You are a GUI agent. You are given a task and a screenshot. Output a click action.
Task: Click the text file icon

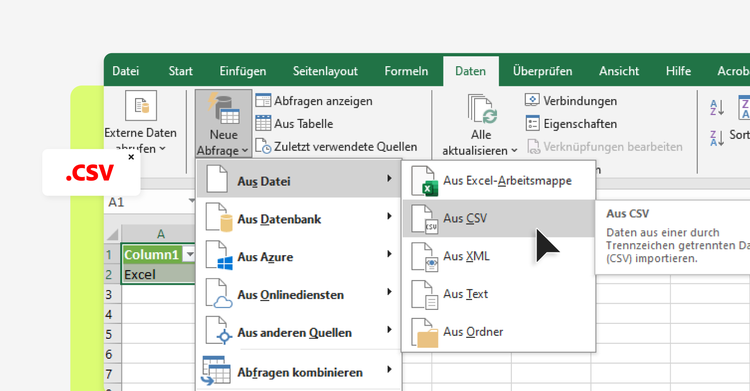[425, 294]
